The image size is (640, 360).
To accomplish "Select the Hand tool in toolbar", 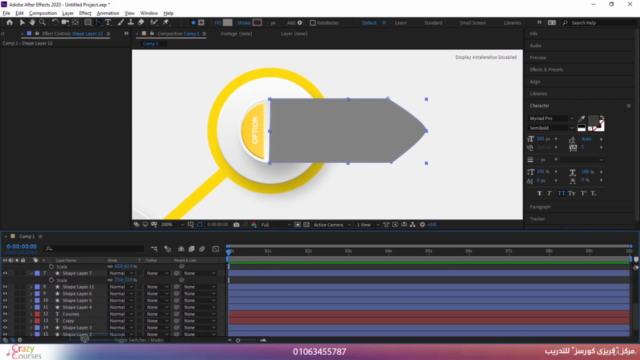I will click(32, 22).
